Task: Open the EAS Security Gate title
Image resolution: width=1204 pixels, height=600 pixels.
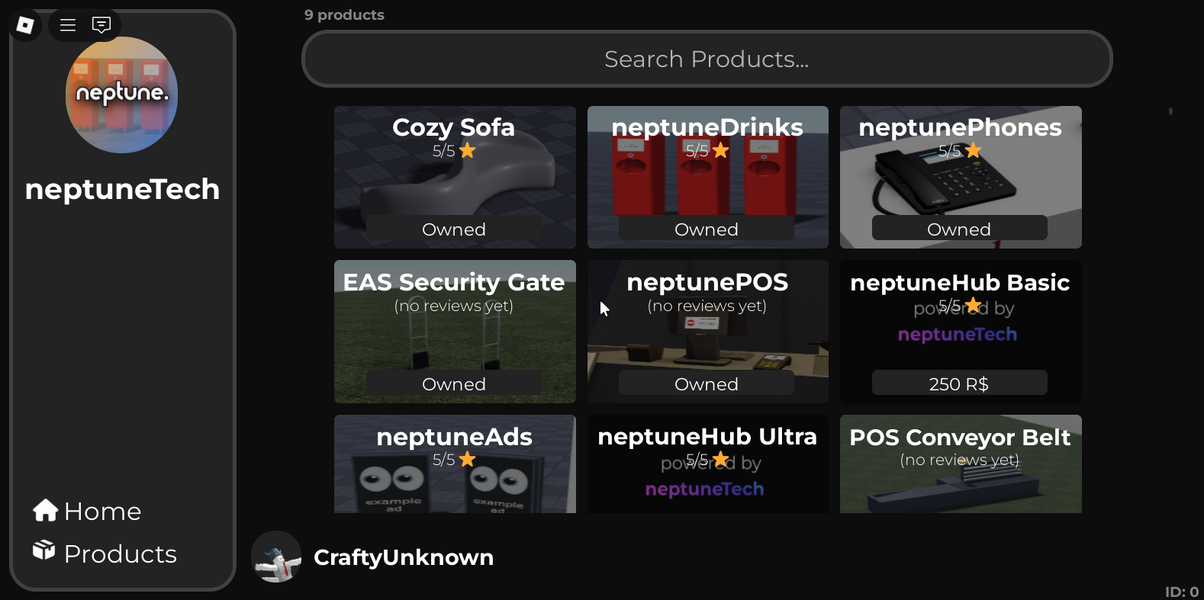Action: pyautogui.click(x=454, y=282)
